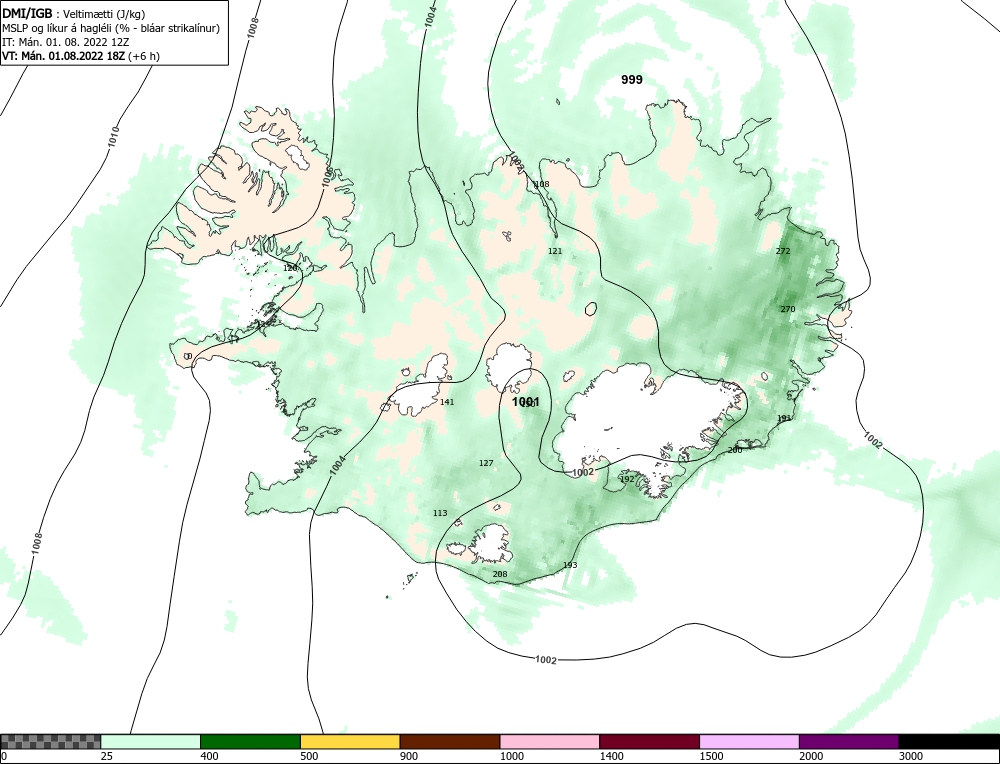This screenshot has height=764, width=1000.
Task: Click the '270' CAPE value on the map
Action: (x=788, y=309)
